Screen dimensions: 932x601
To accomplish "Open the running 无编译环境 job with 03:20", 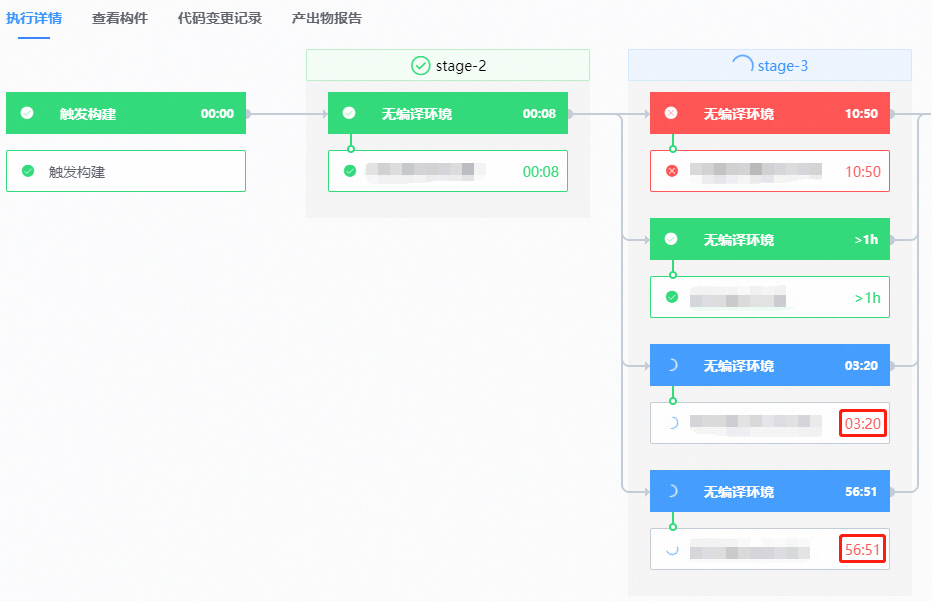I will point(770,365).
